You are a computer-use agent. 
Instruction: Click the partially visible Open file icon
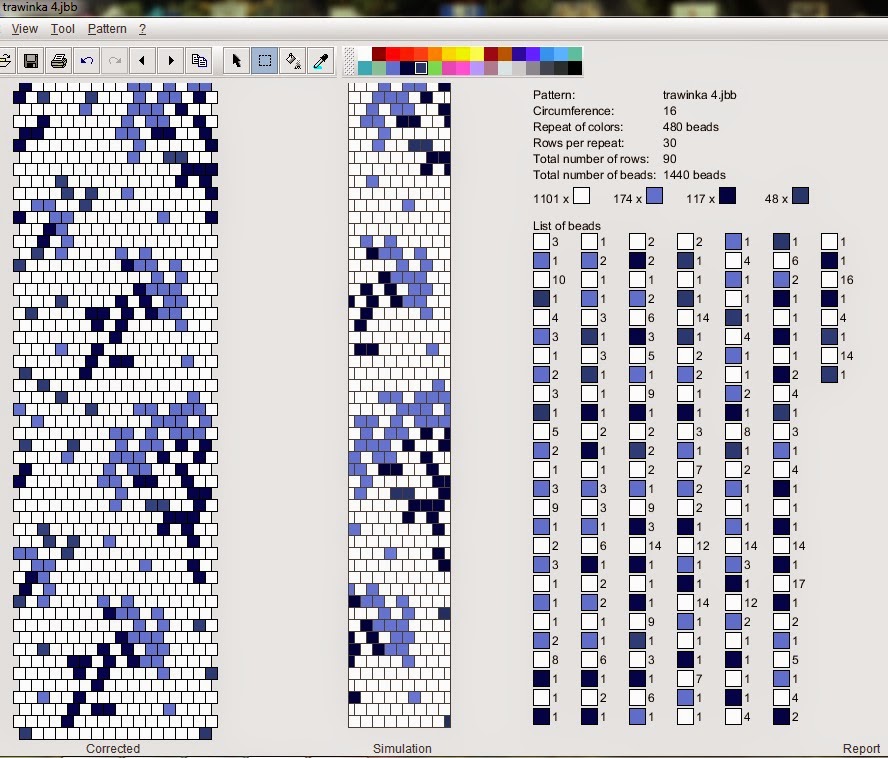[6, 61]
